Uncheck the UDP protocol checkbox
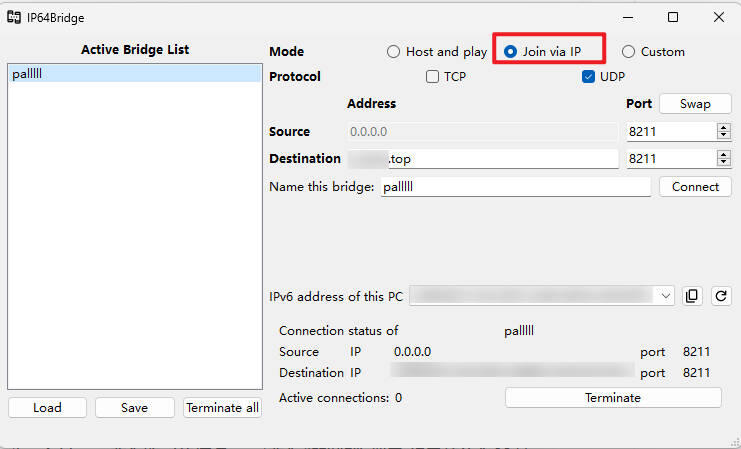 coord(589,76)
